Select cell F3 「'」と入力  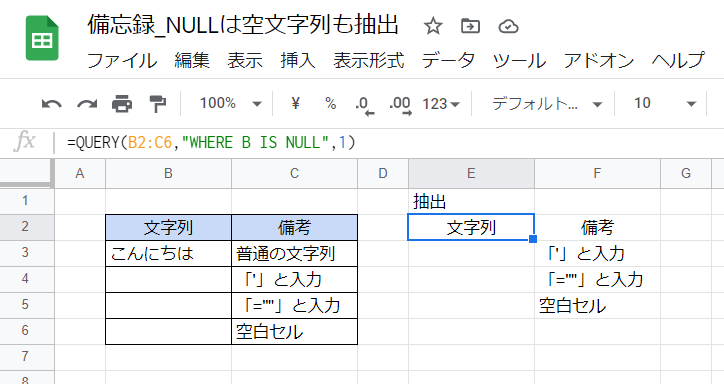pos(597,253)
